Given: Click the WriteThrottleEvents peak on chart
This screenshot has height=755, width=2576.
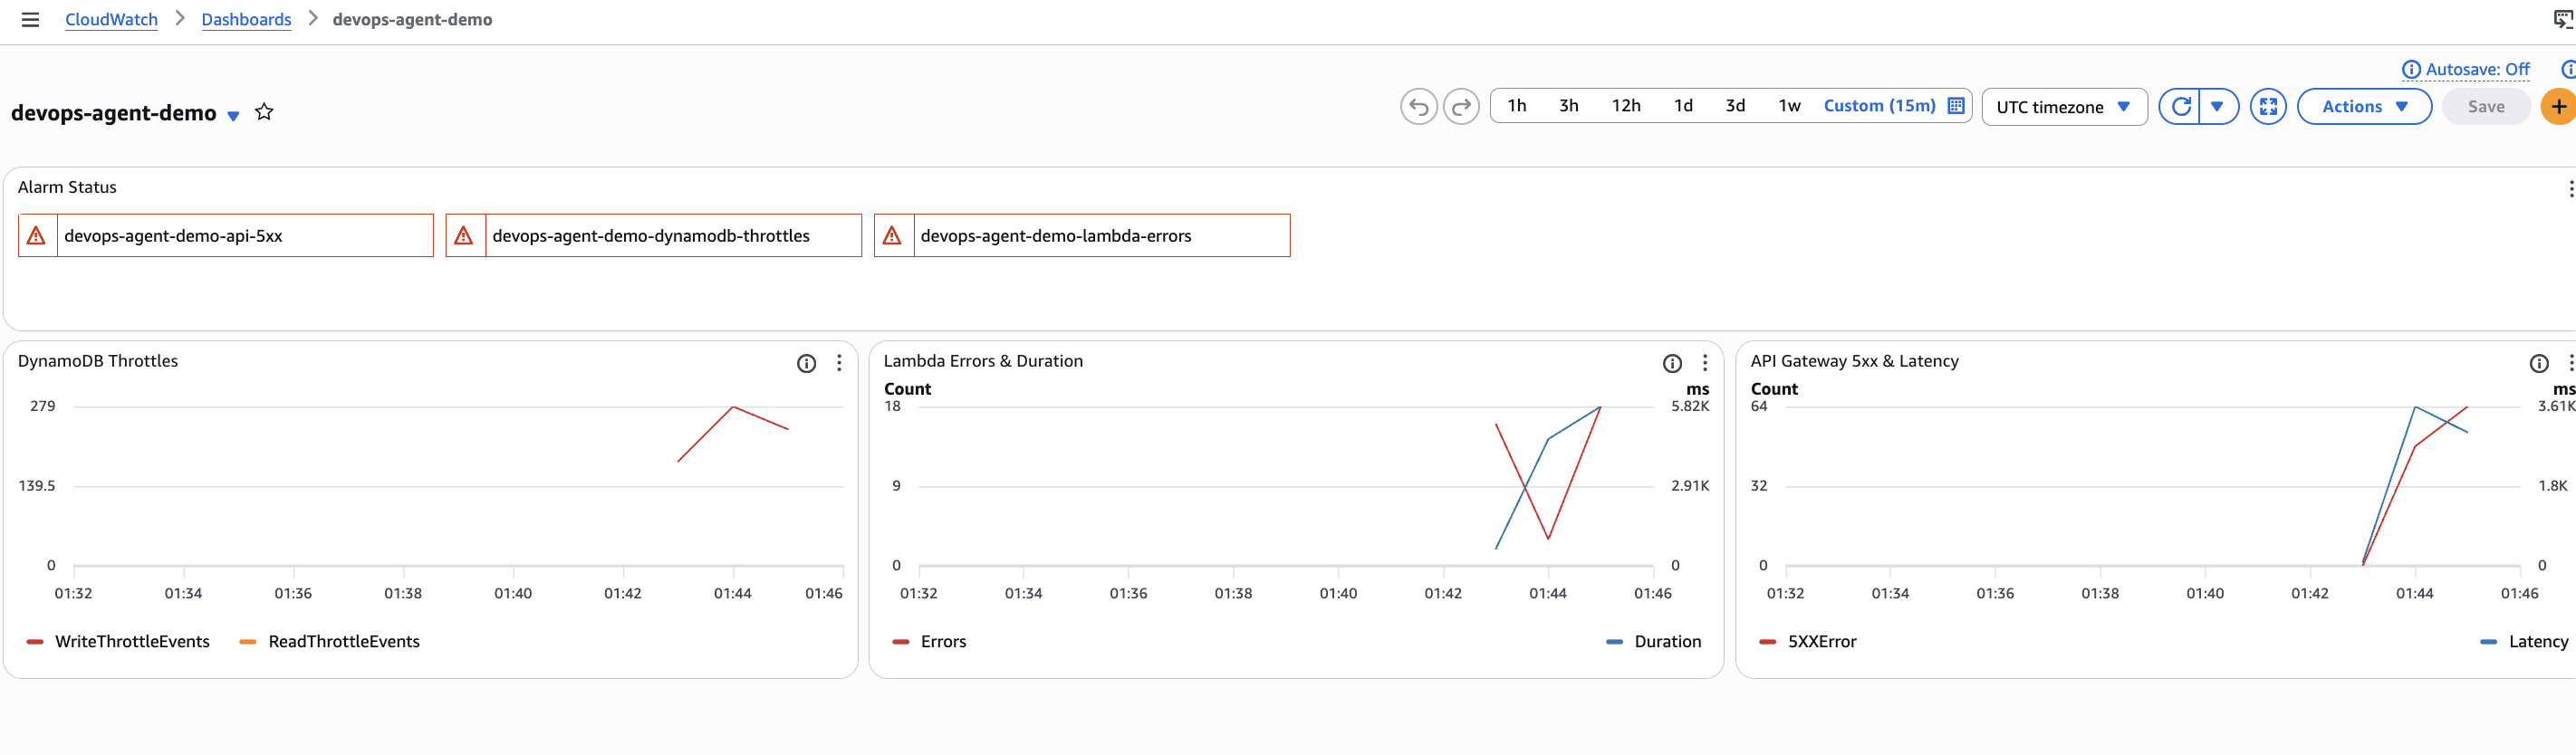Looking at the screenshot, I should [733, 407].
